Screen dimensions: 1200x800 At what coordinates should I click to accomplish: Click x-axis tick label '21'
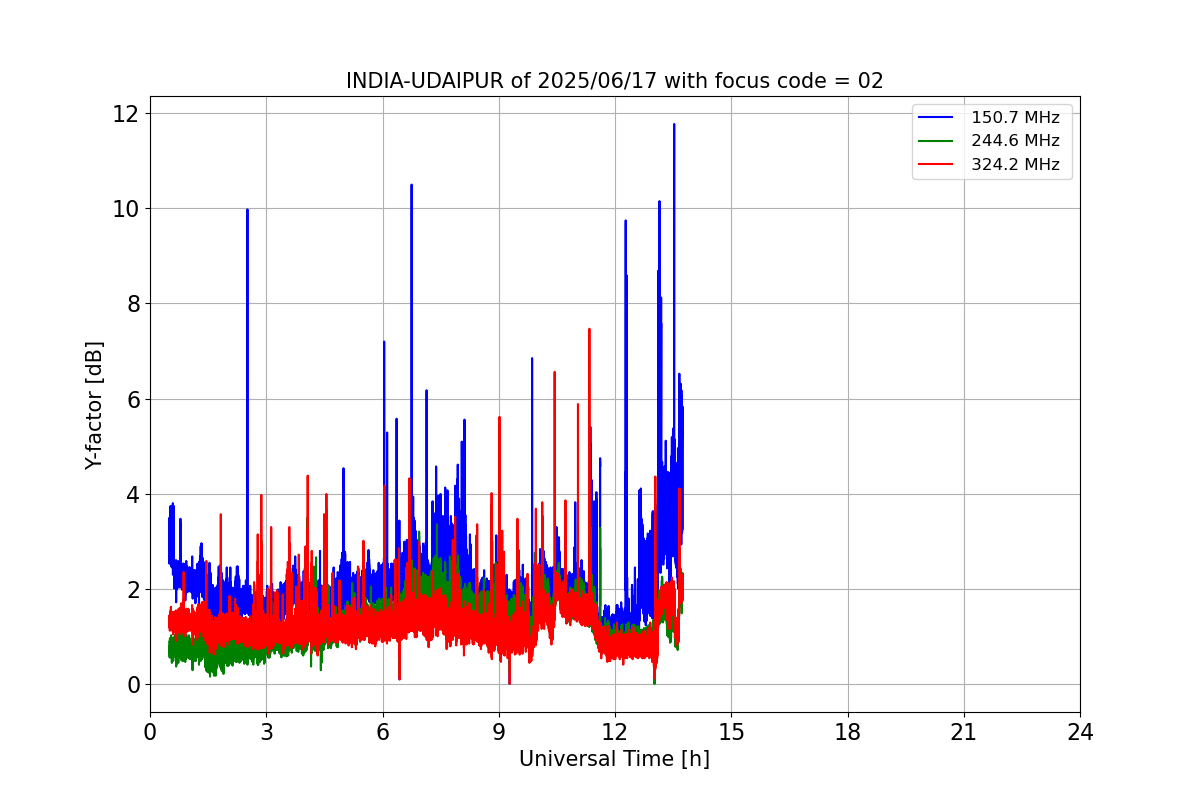point(964,732)
